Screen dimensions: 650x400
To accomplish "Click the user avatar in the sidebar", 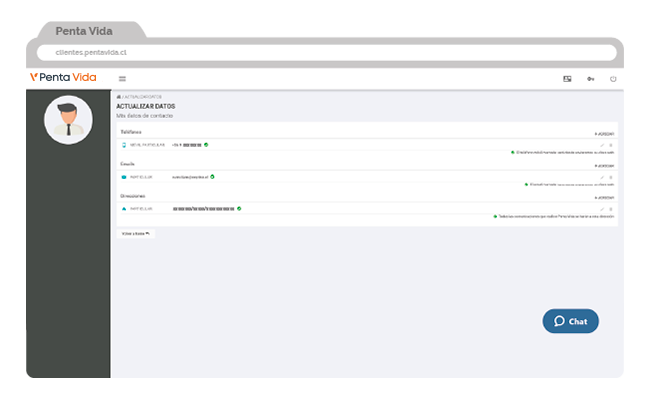I will (68, 120).
